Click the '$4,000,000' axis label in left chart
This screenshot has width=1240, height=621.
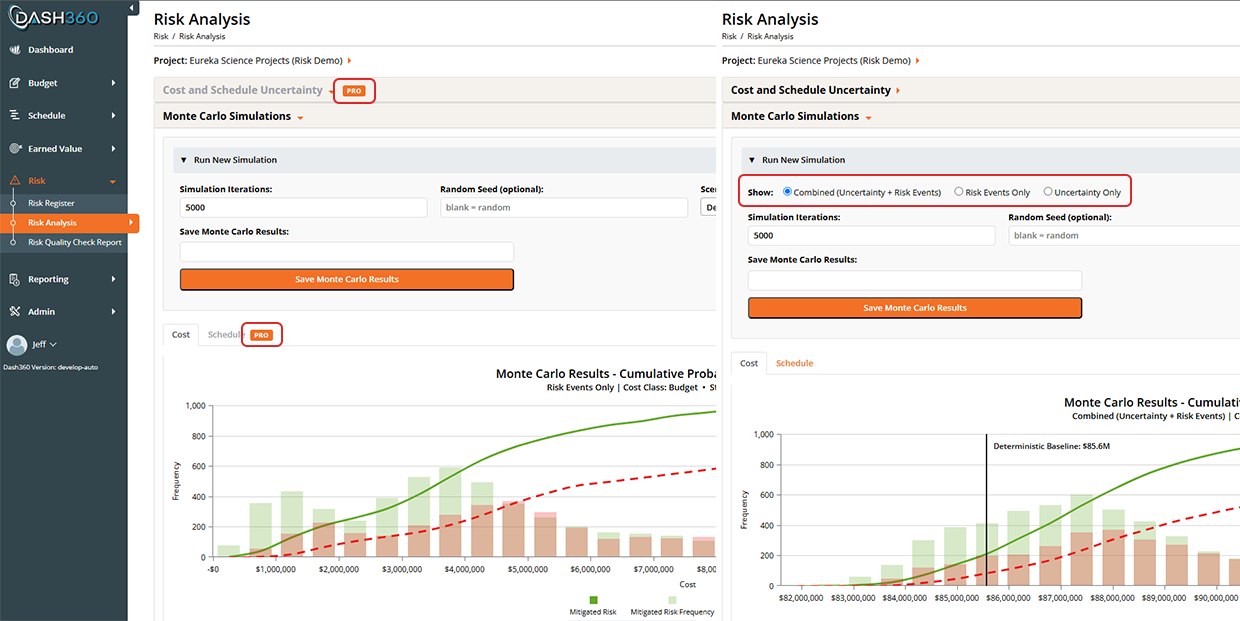click(x=463, y=569)
